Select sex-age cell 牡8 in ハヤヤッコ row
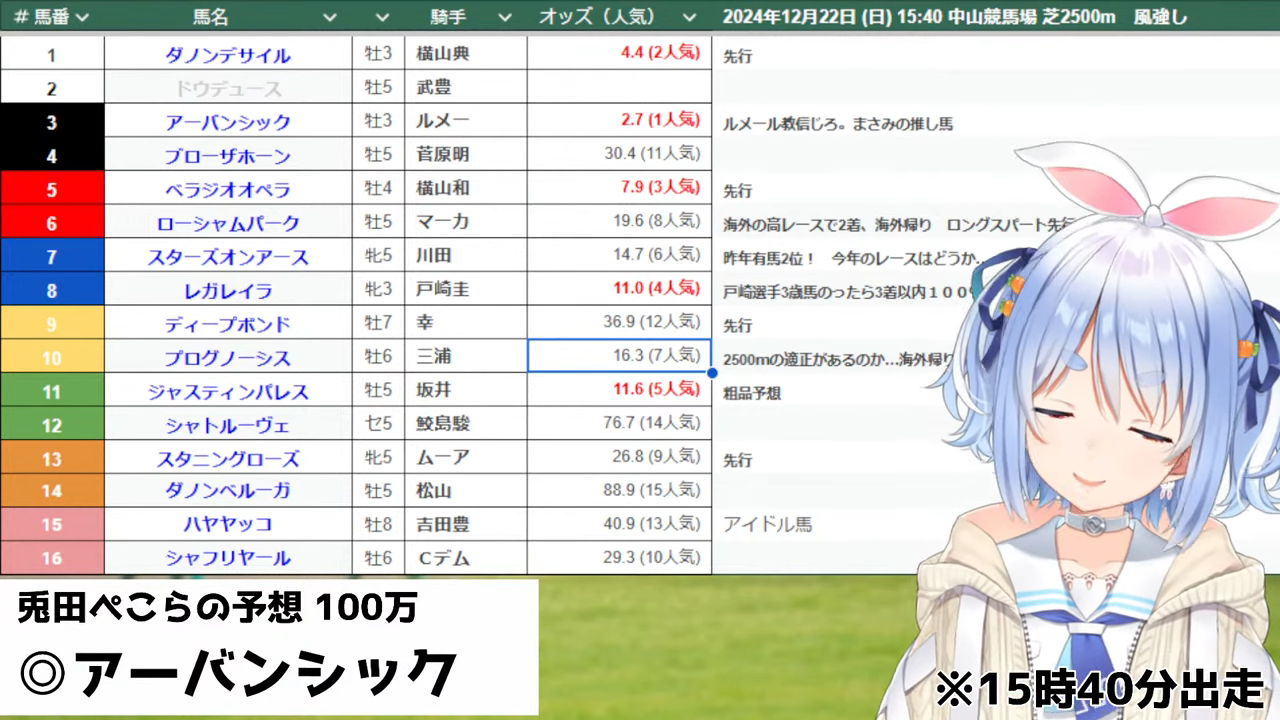Viewport: 1280px width, 720px height. click(x=379, y=524)
